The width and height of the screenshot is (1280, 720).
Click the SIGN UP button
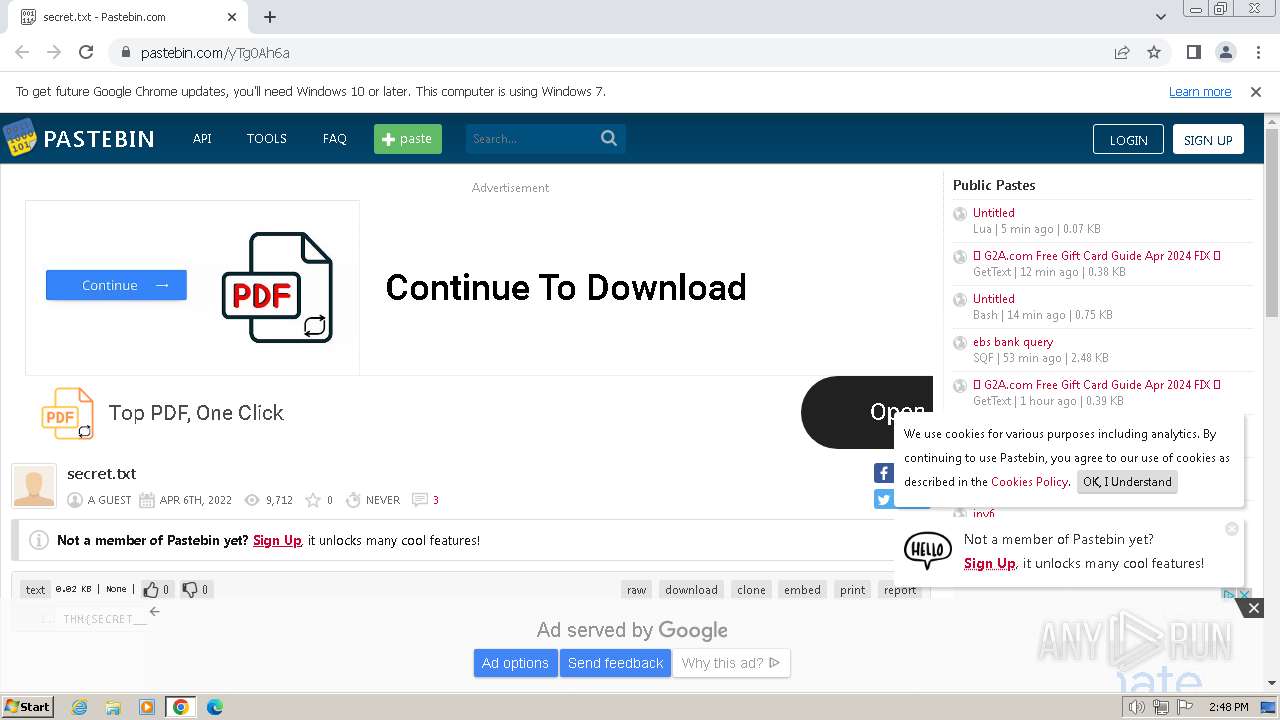click(1208, 140)
